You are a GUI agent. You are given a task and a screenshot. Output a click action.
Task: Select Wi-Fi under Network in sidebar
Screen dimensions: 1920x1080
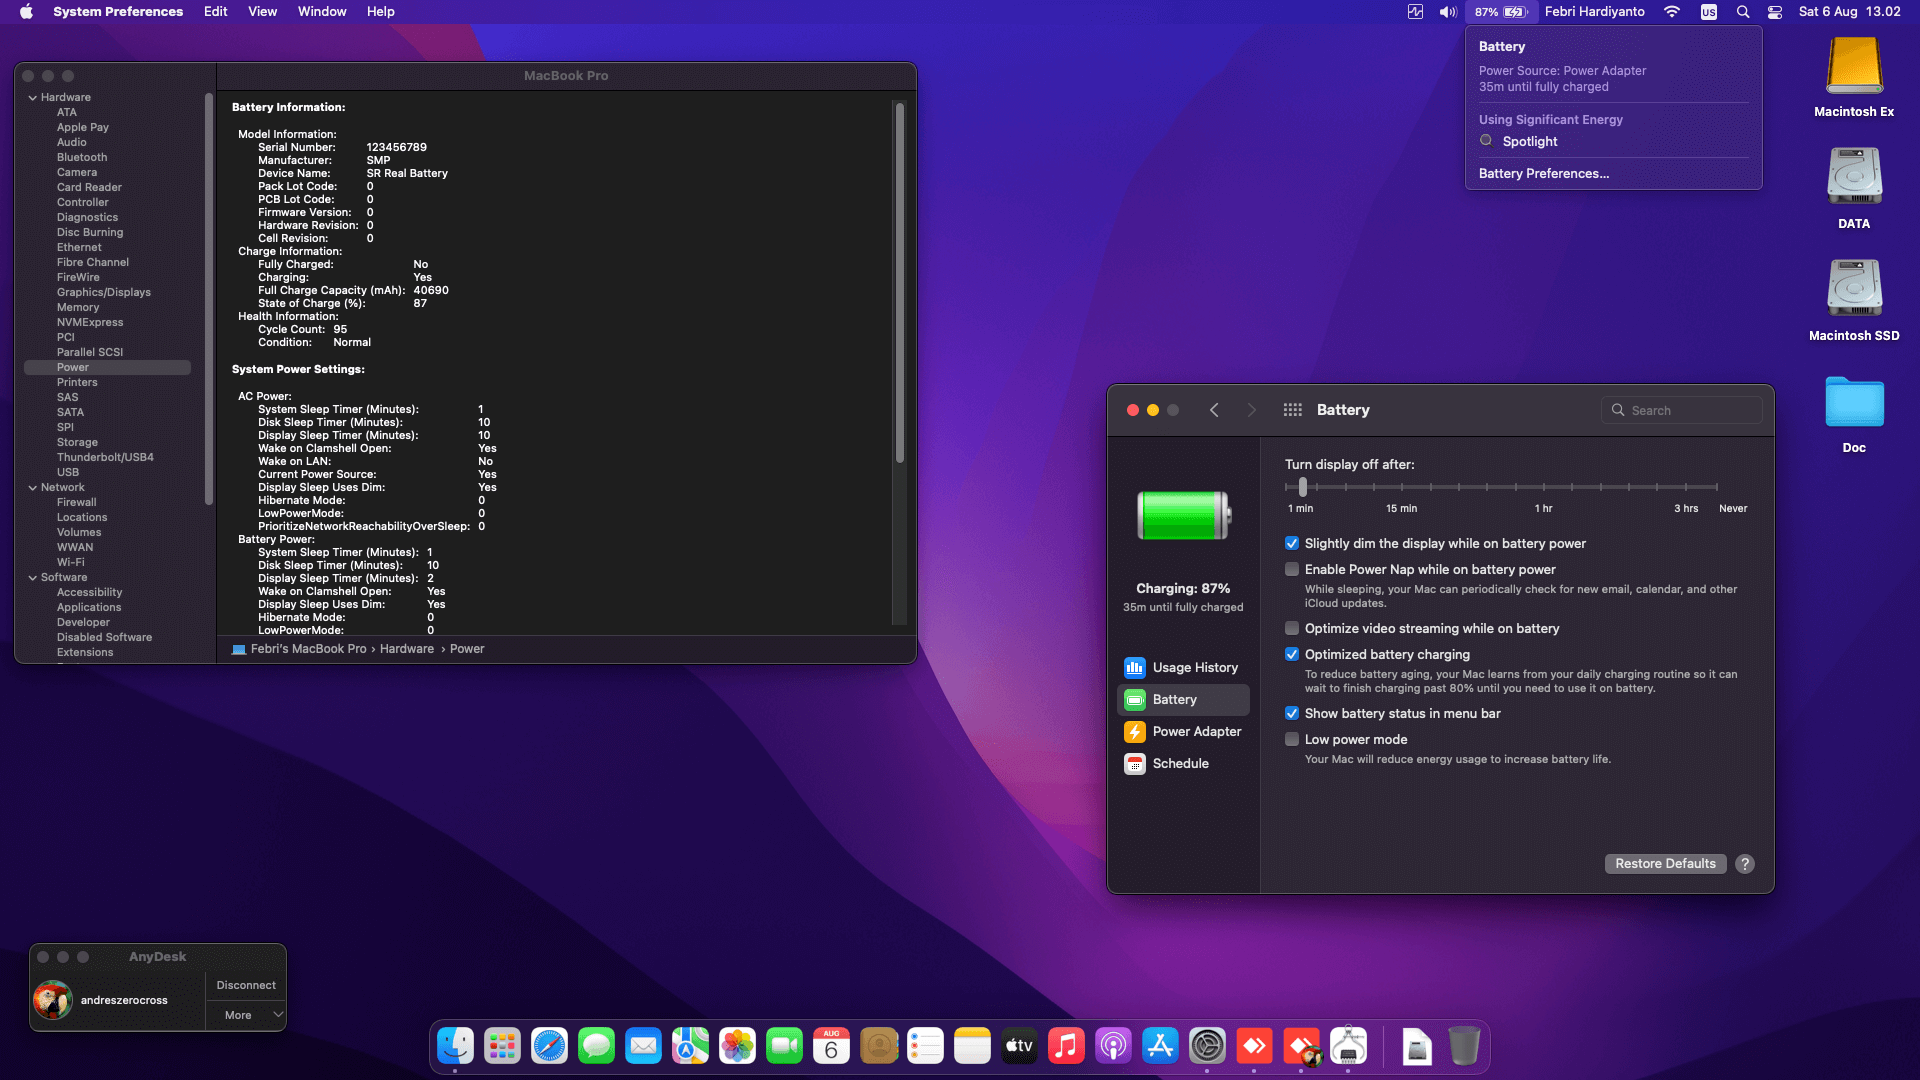click(x=71, y=563)
